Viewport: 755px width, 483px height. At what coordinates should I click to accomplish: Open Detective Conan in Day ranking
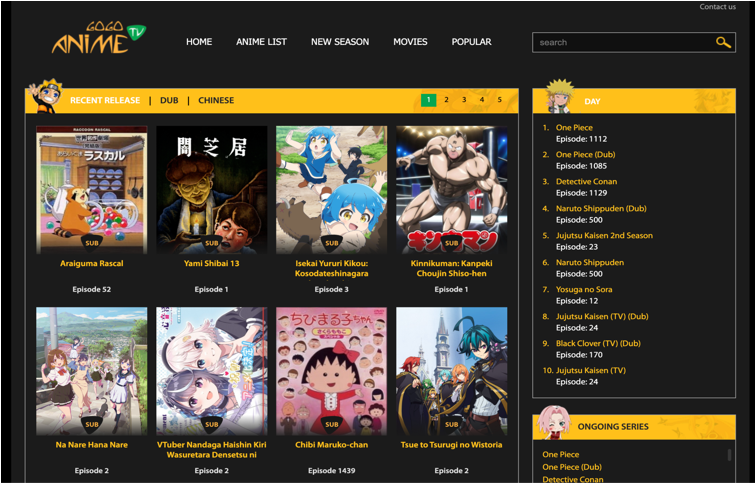pyautogui.click(x=586, y=182)
